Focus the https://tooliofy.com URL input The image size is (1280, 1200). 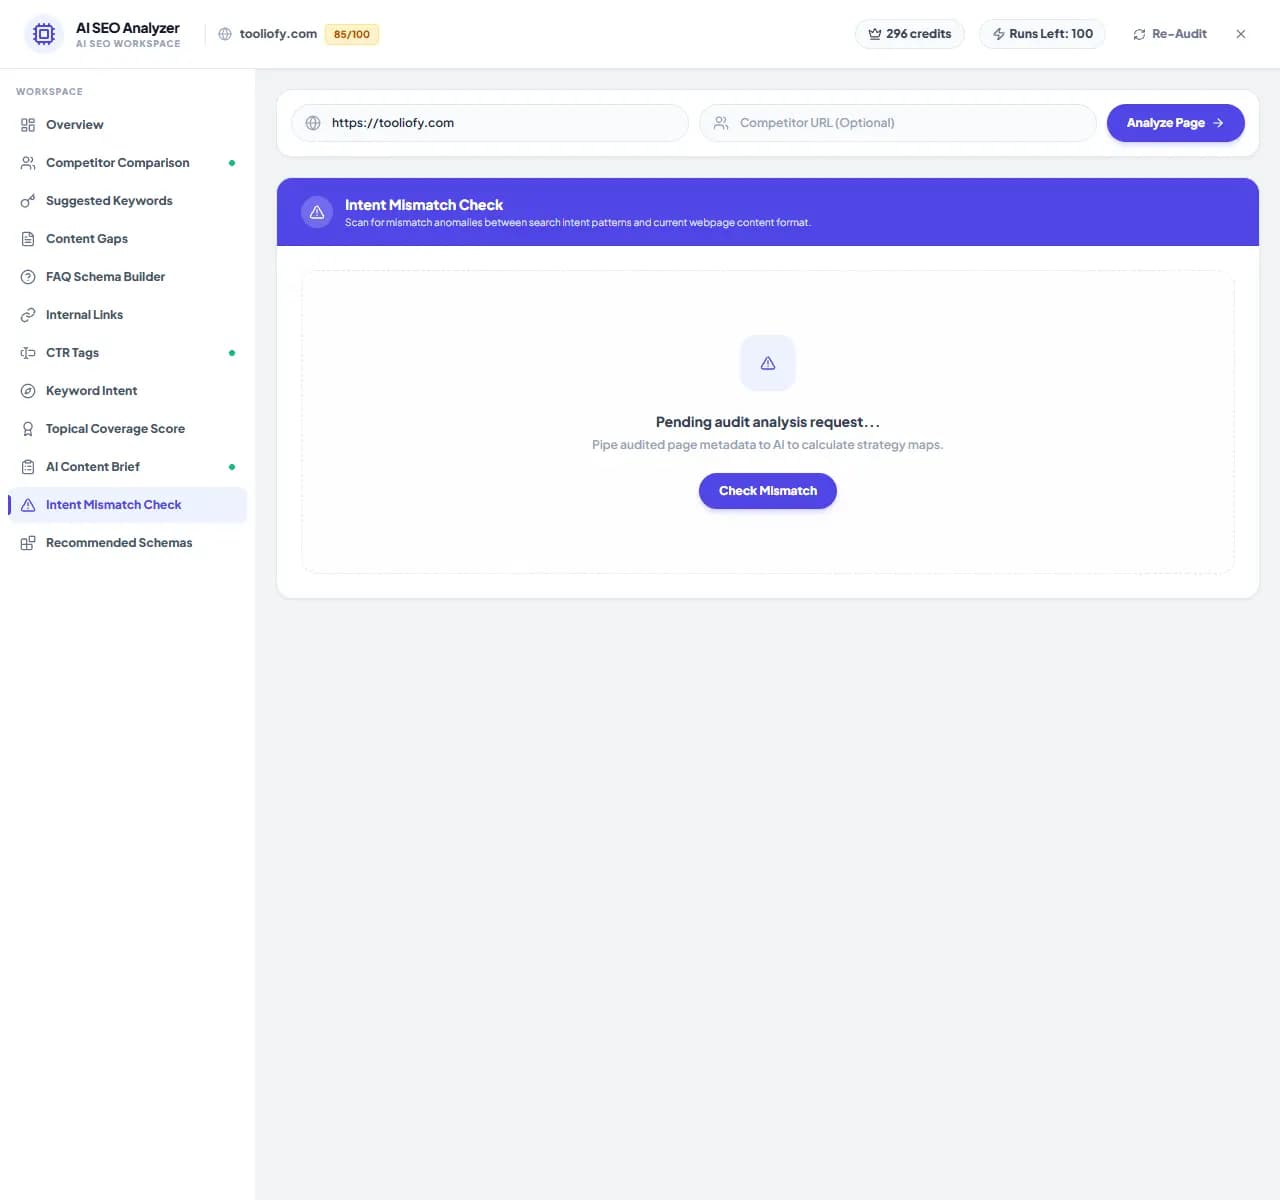tap(490, 123)
